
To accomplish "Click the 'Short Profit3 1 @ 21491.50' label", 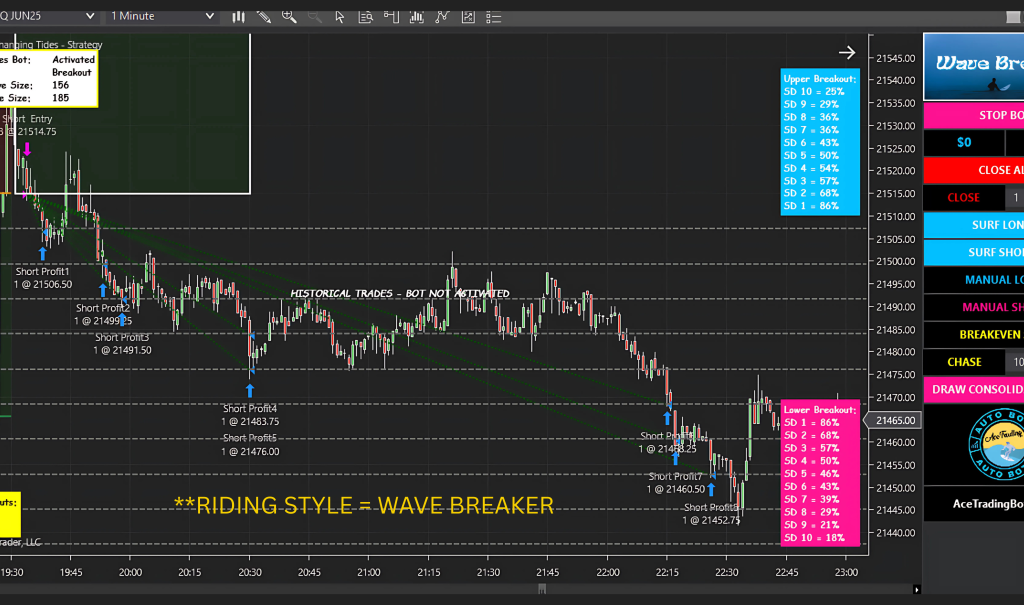I will (122, 344).
